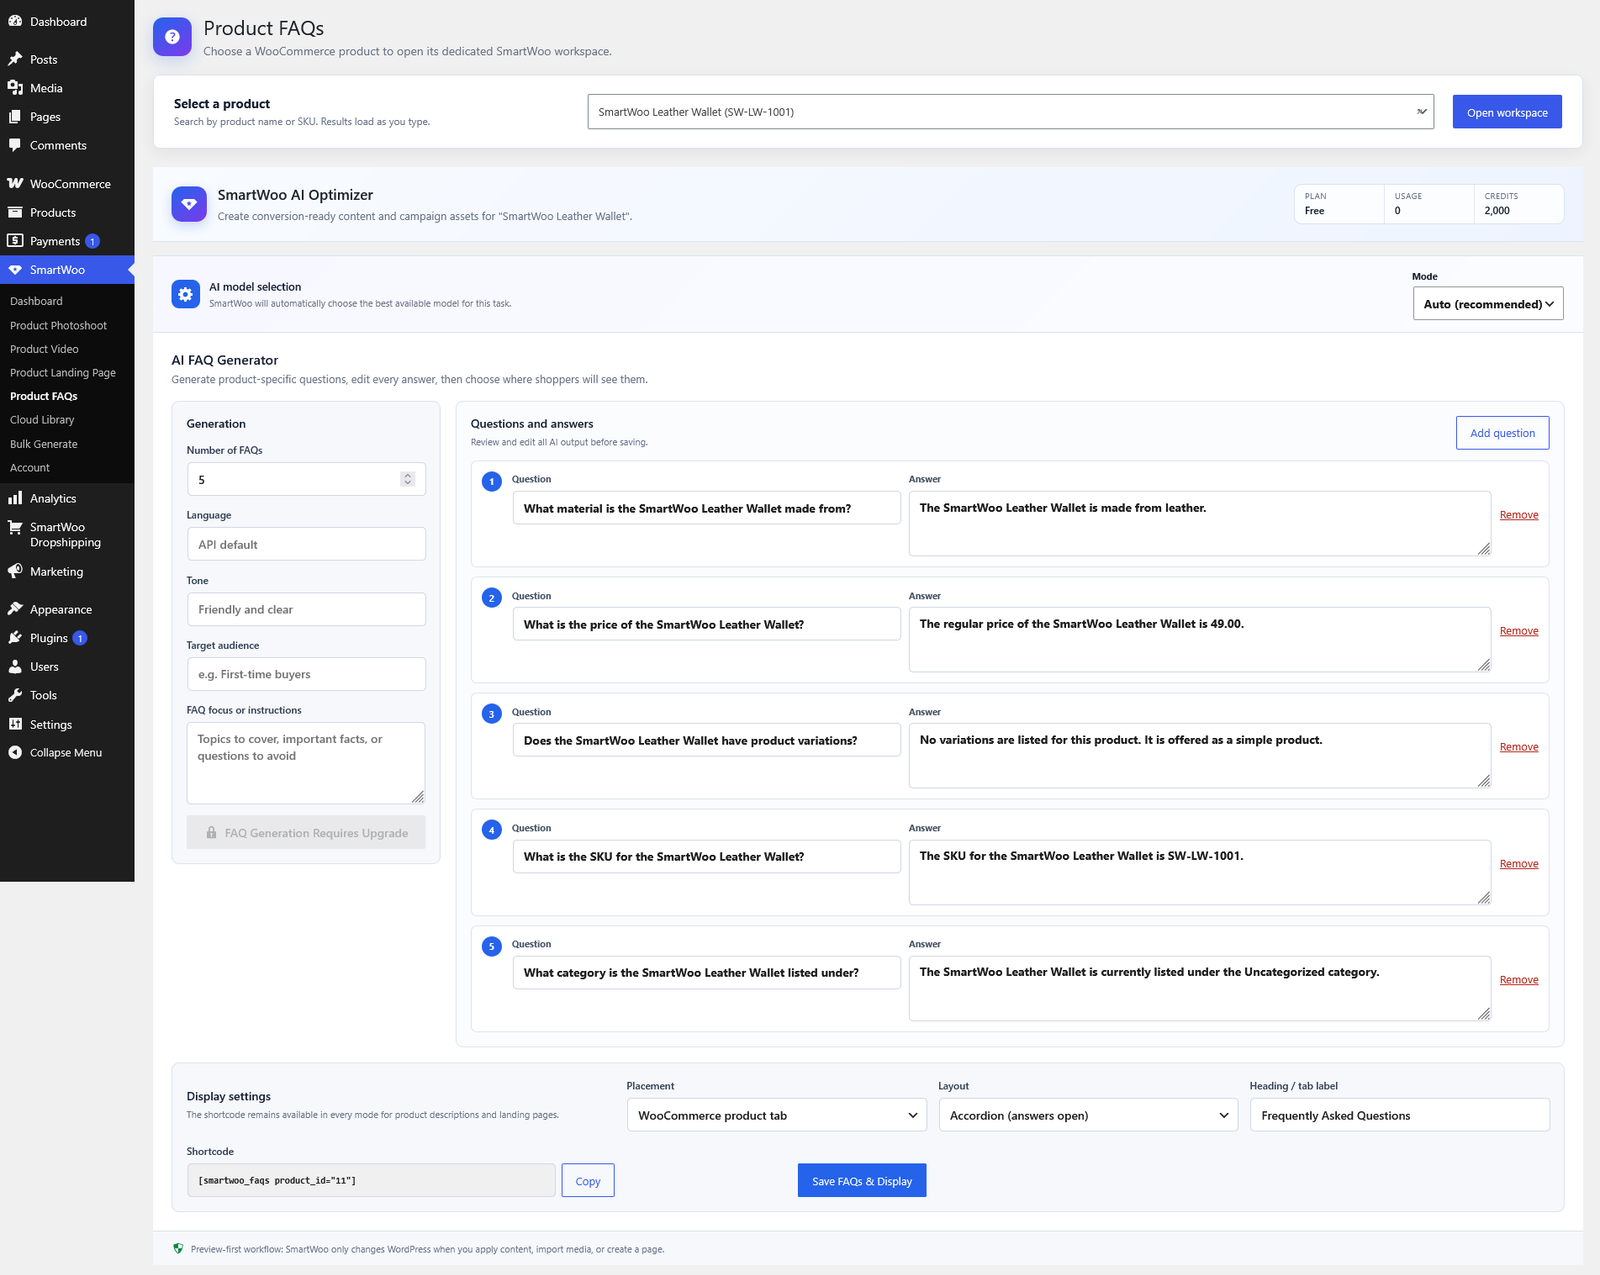Open Cloud Library submenu item

pyautogui.click(x=42, y=420)
